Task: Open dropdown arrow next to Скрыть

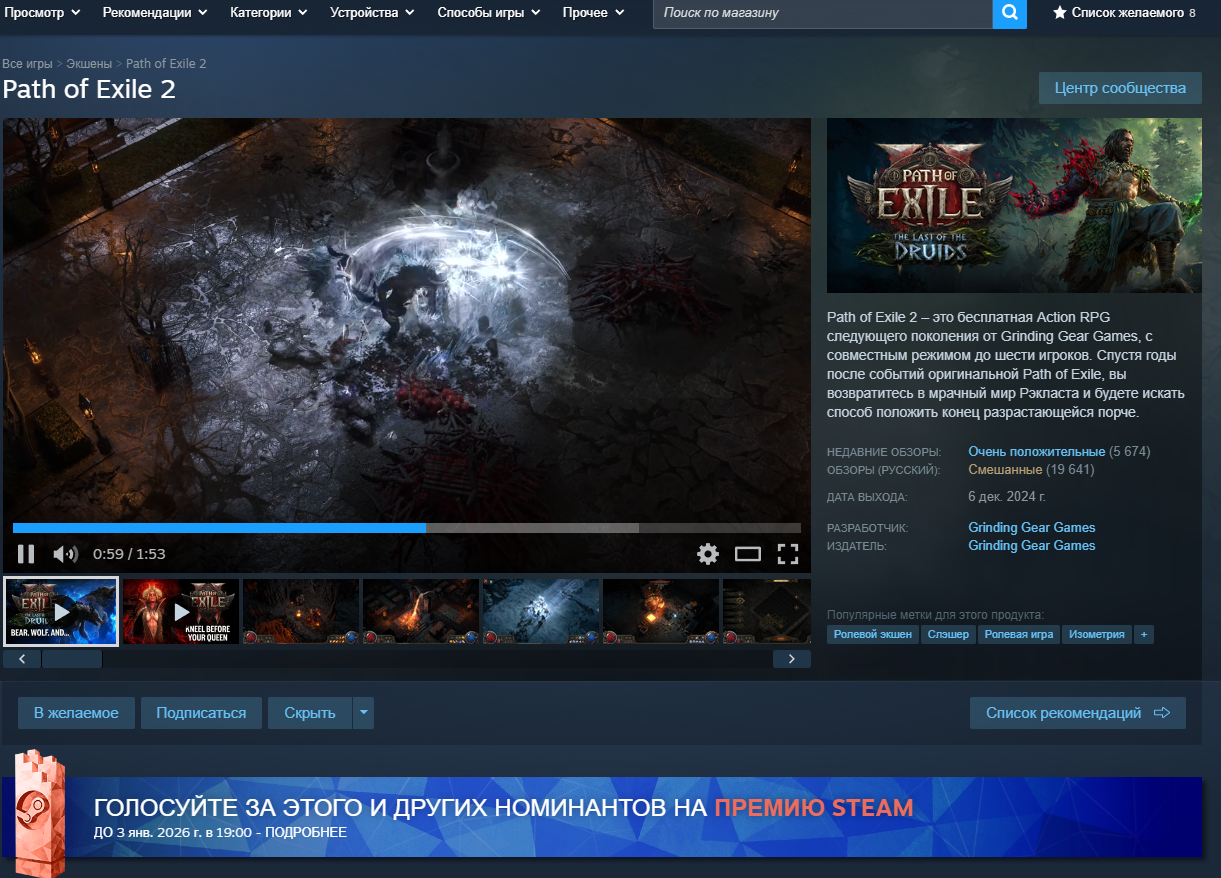Action: click(363, 713)
